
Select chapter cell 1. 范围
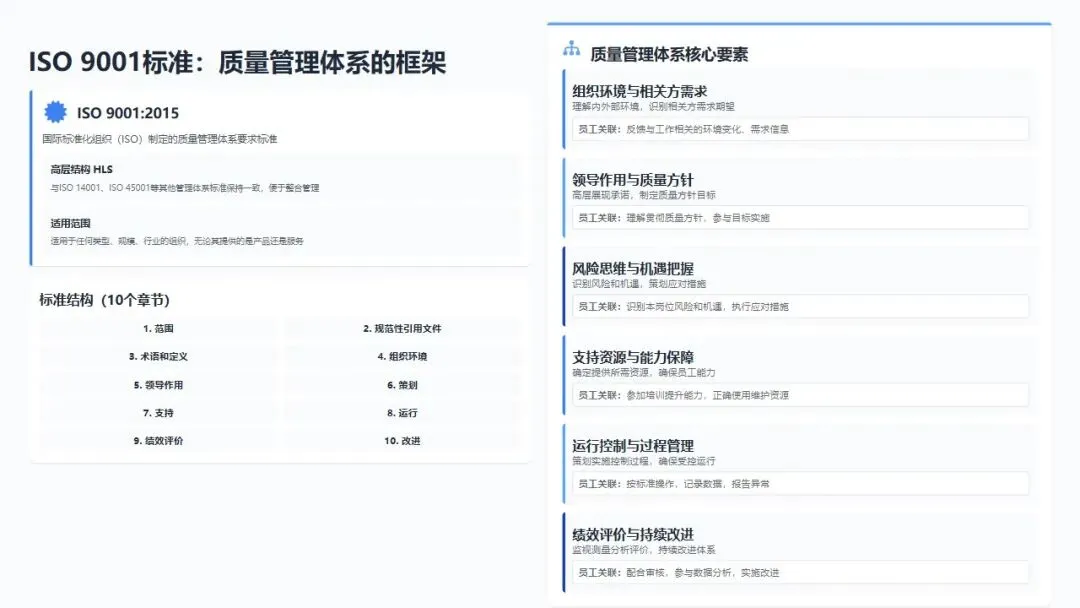tap(158, 328)
